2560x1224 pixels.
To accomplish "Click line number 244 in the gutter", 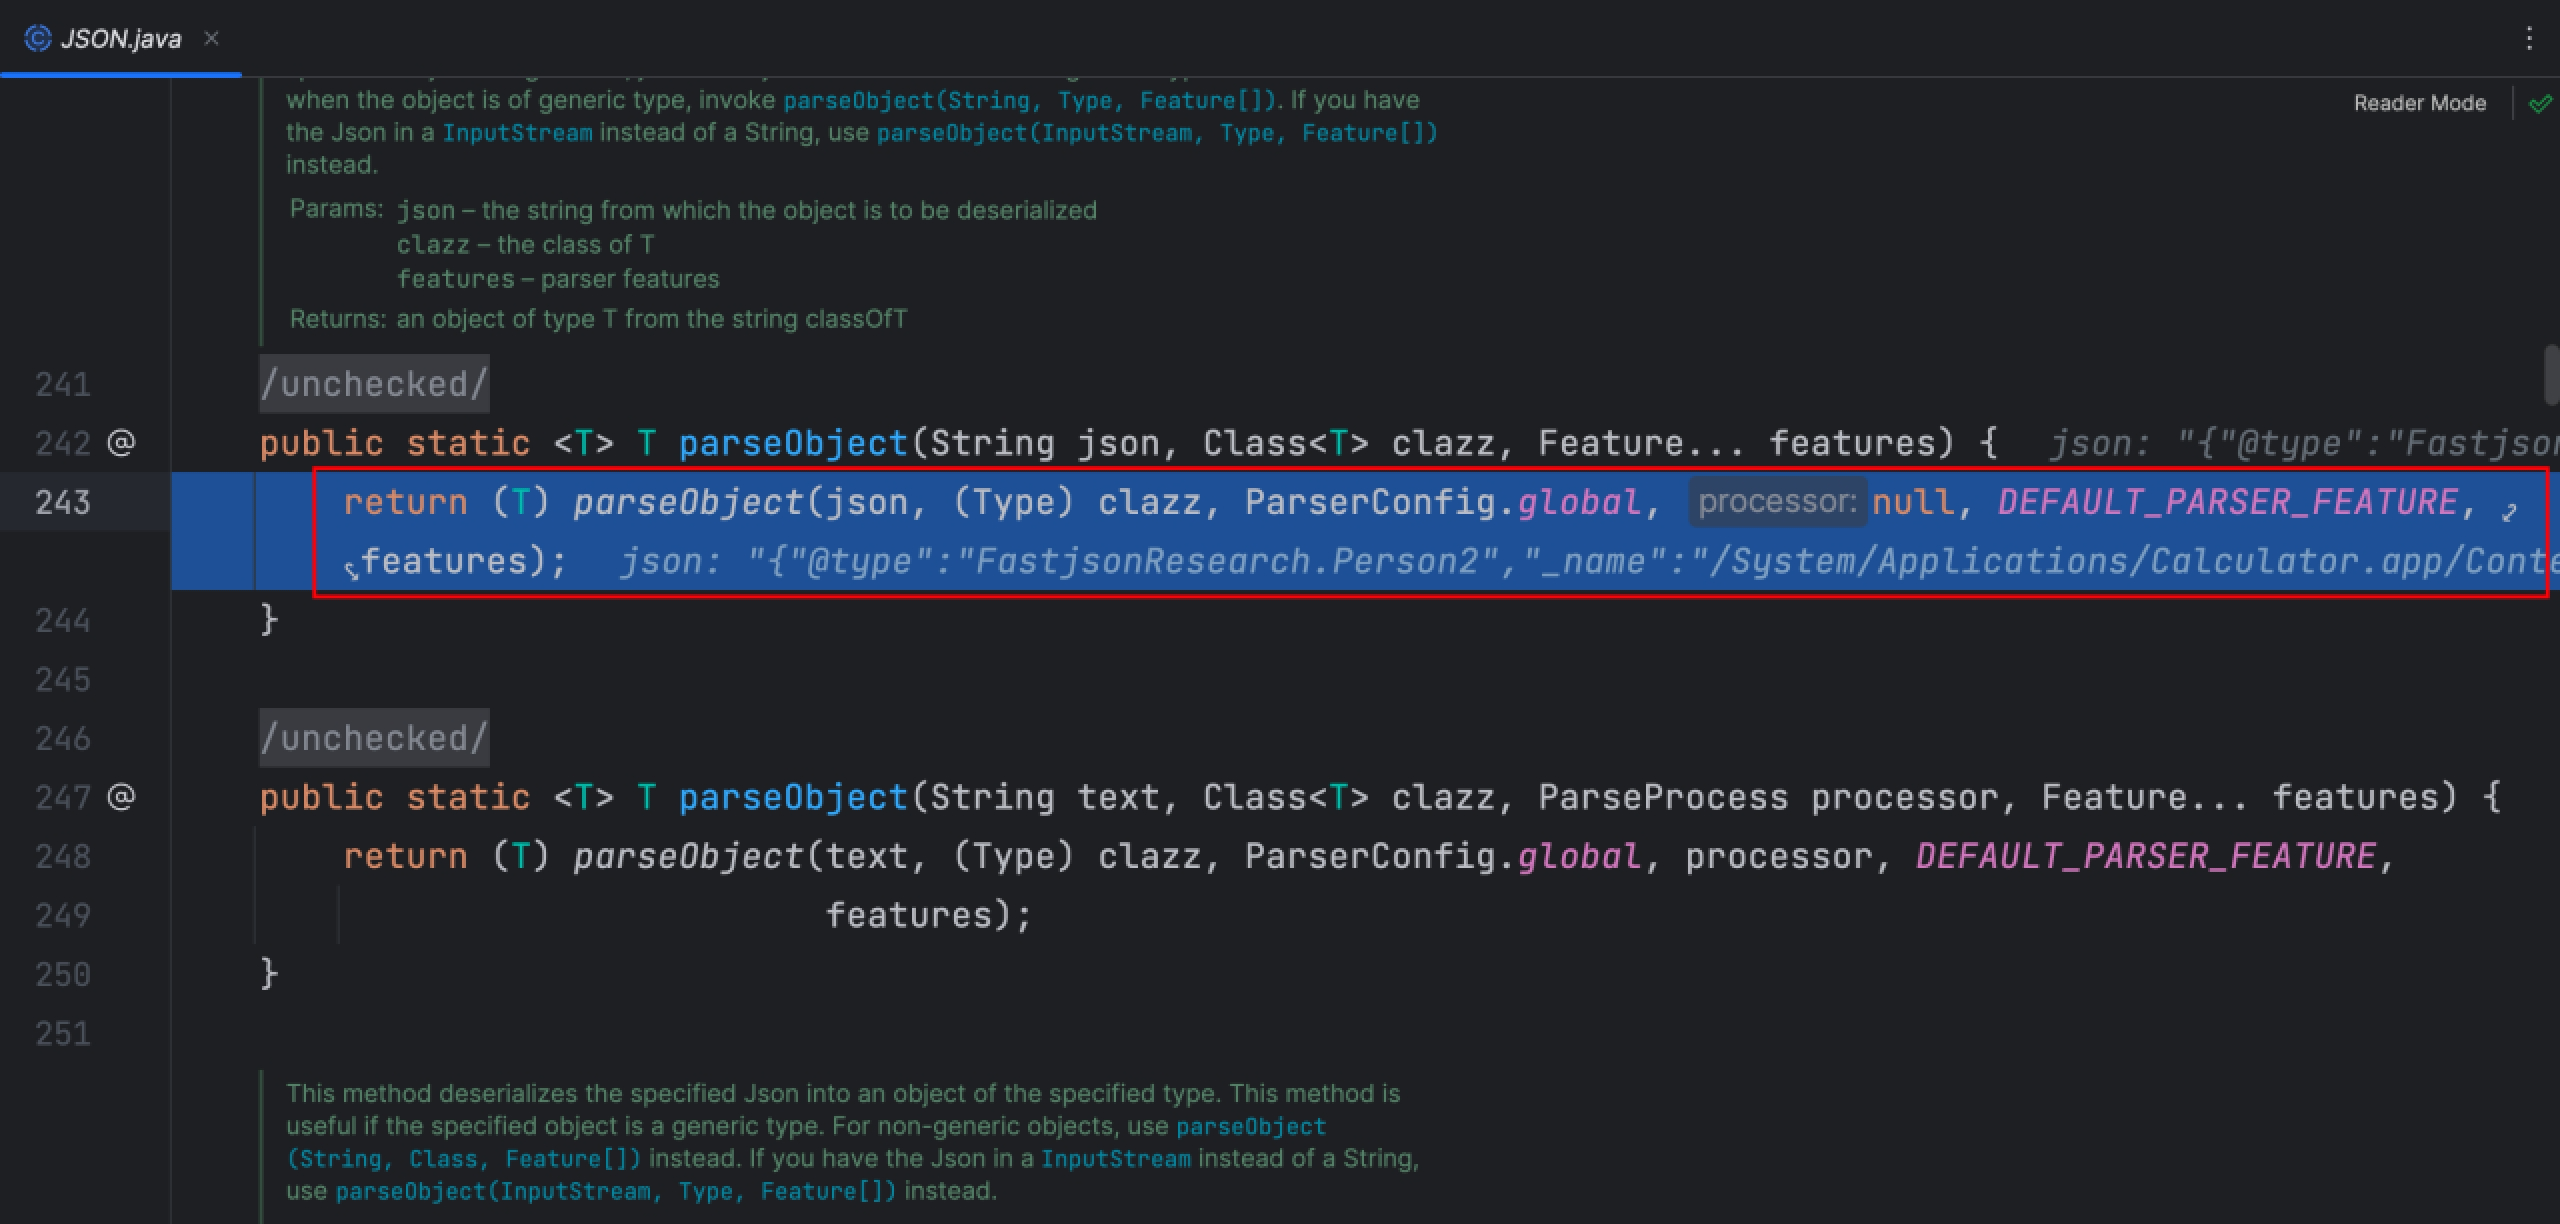I will click(63, 620).
